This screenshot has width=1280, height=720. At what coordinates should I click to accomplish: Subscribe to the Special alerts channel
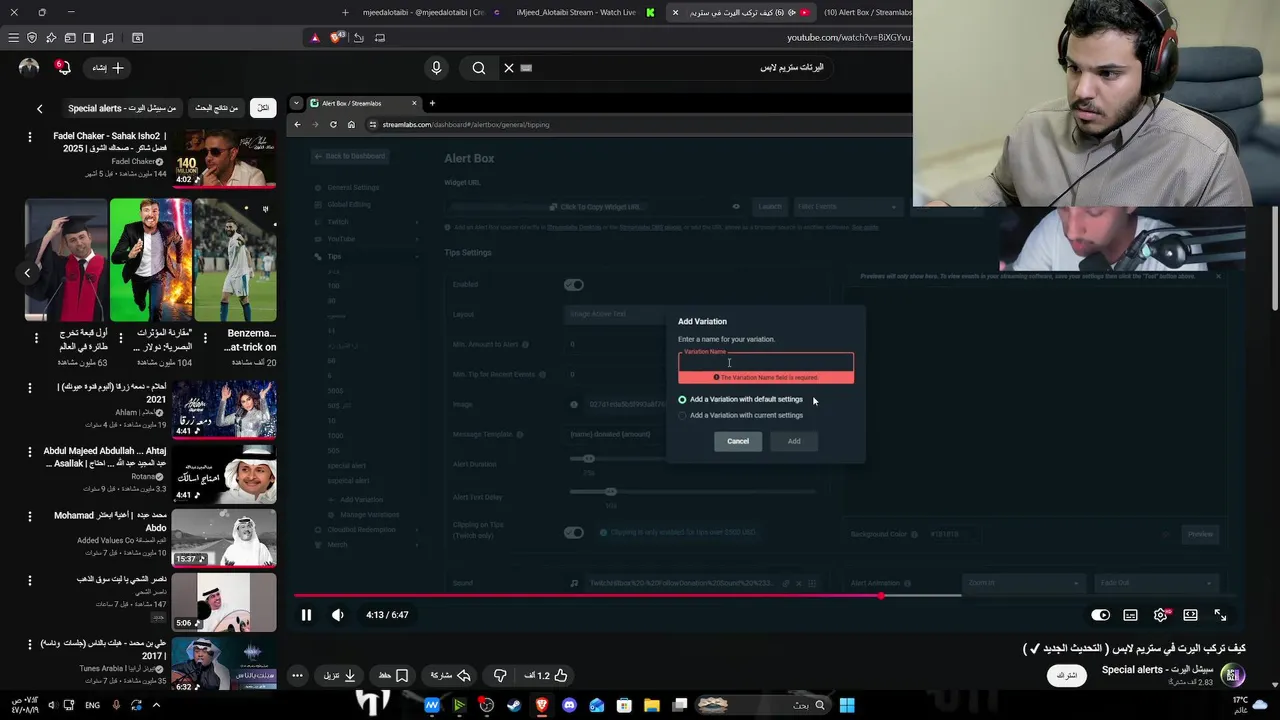point(1067,675)
